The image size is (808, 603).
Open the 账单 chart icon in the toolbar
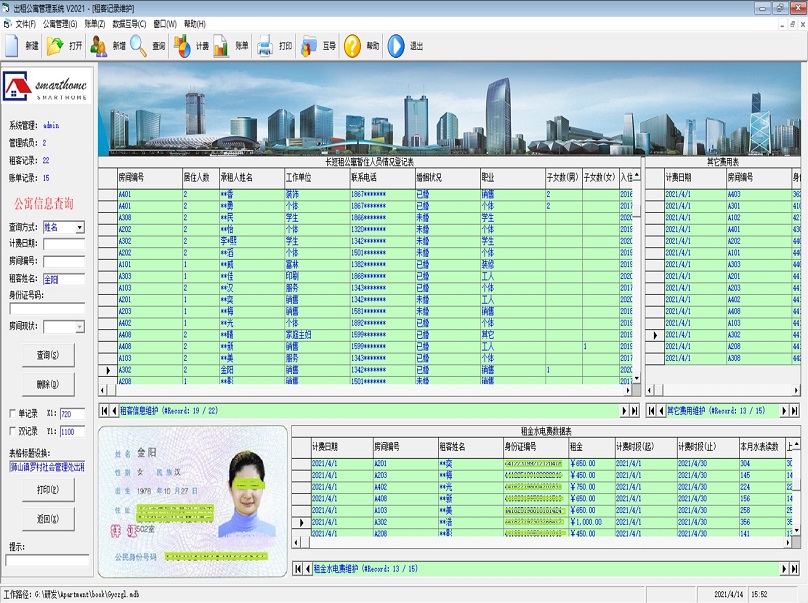[221, 46]
